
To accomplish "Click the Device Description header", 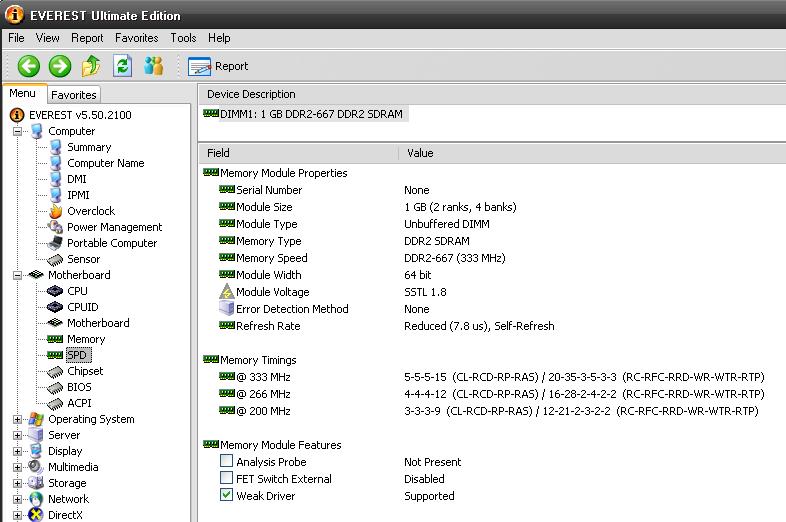I will 492,94.
